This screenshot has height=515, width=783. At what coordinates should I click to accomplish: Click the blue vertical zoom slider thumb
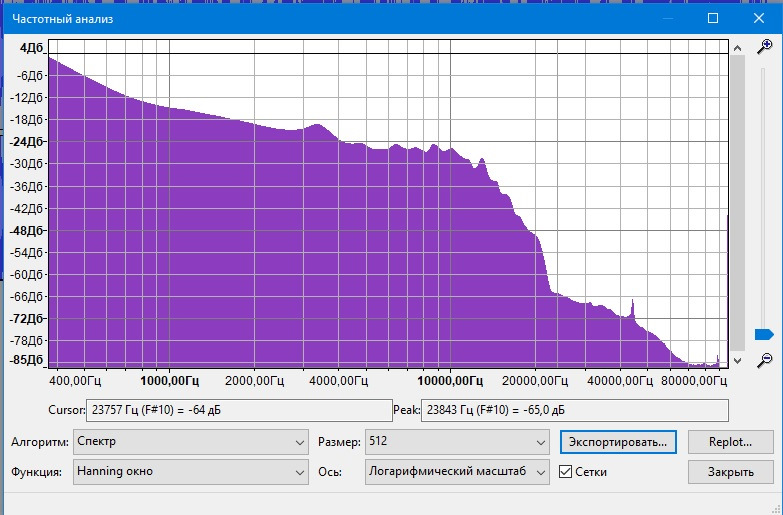pyautogui.click(x=764, y=334)
